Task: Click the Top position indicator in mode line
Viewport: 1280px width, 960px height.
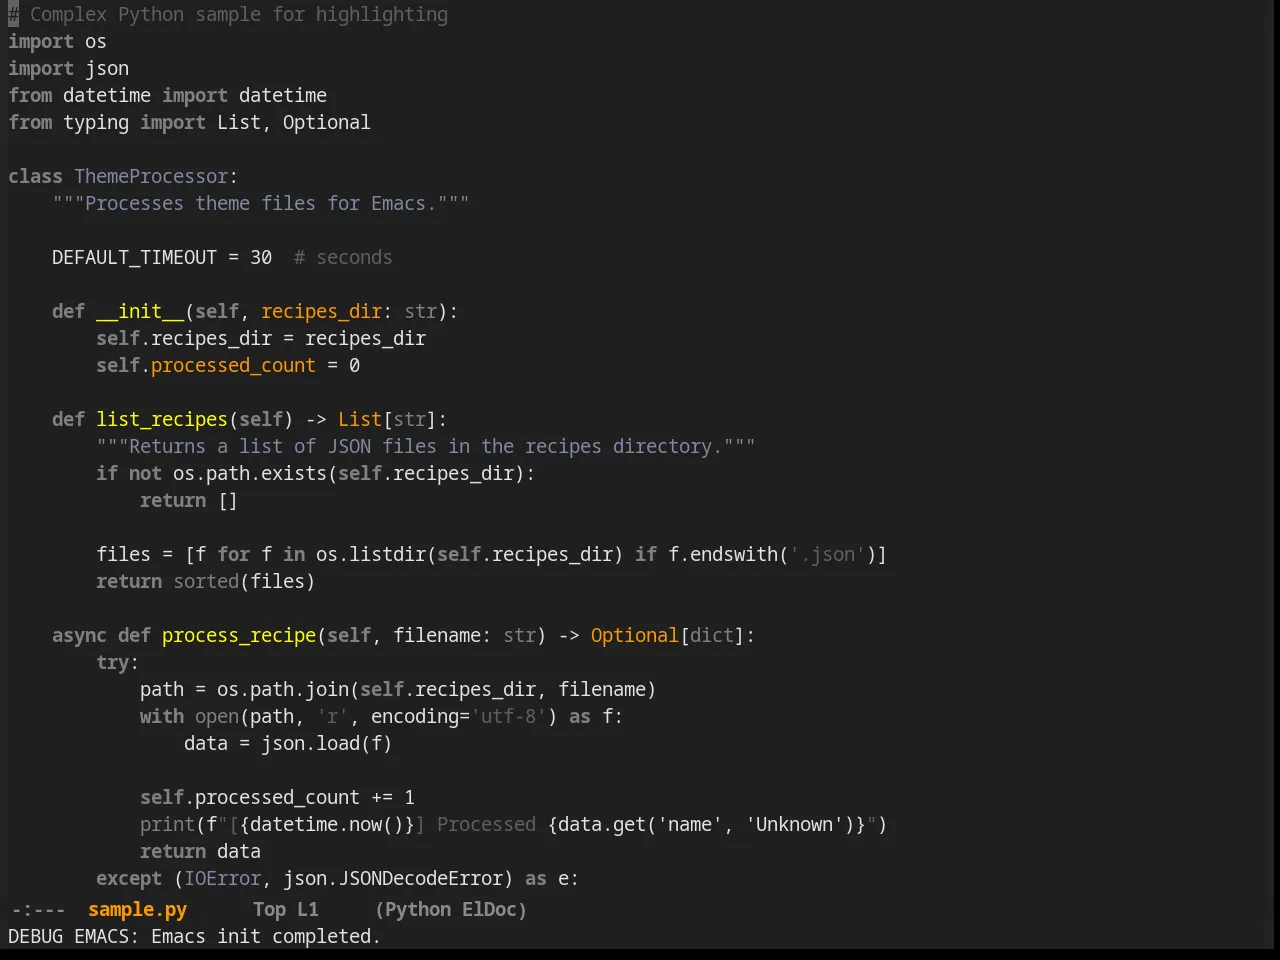Action: click(269, 909)
